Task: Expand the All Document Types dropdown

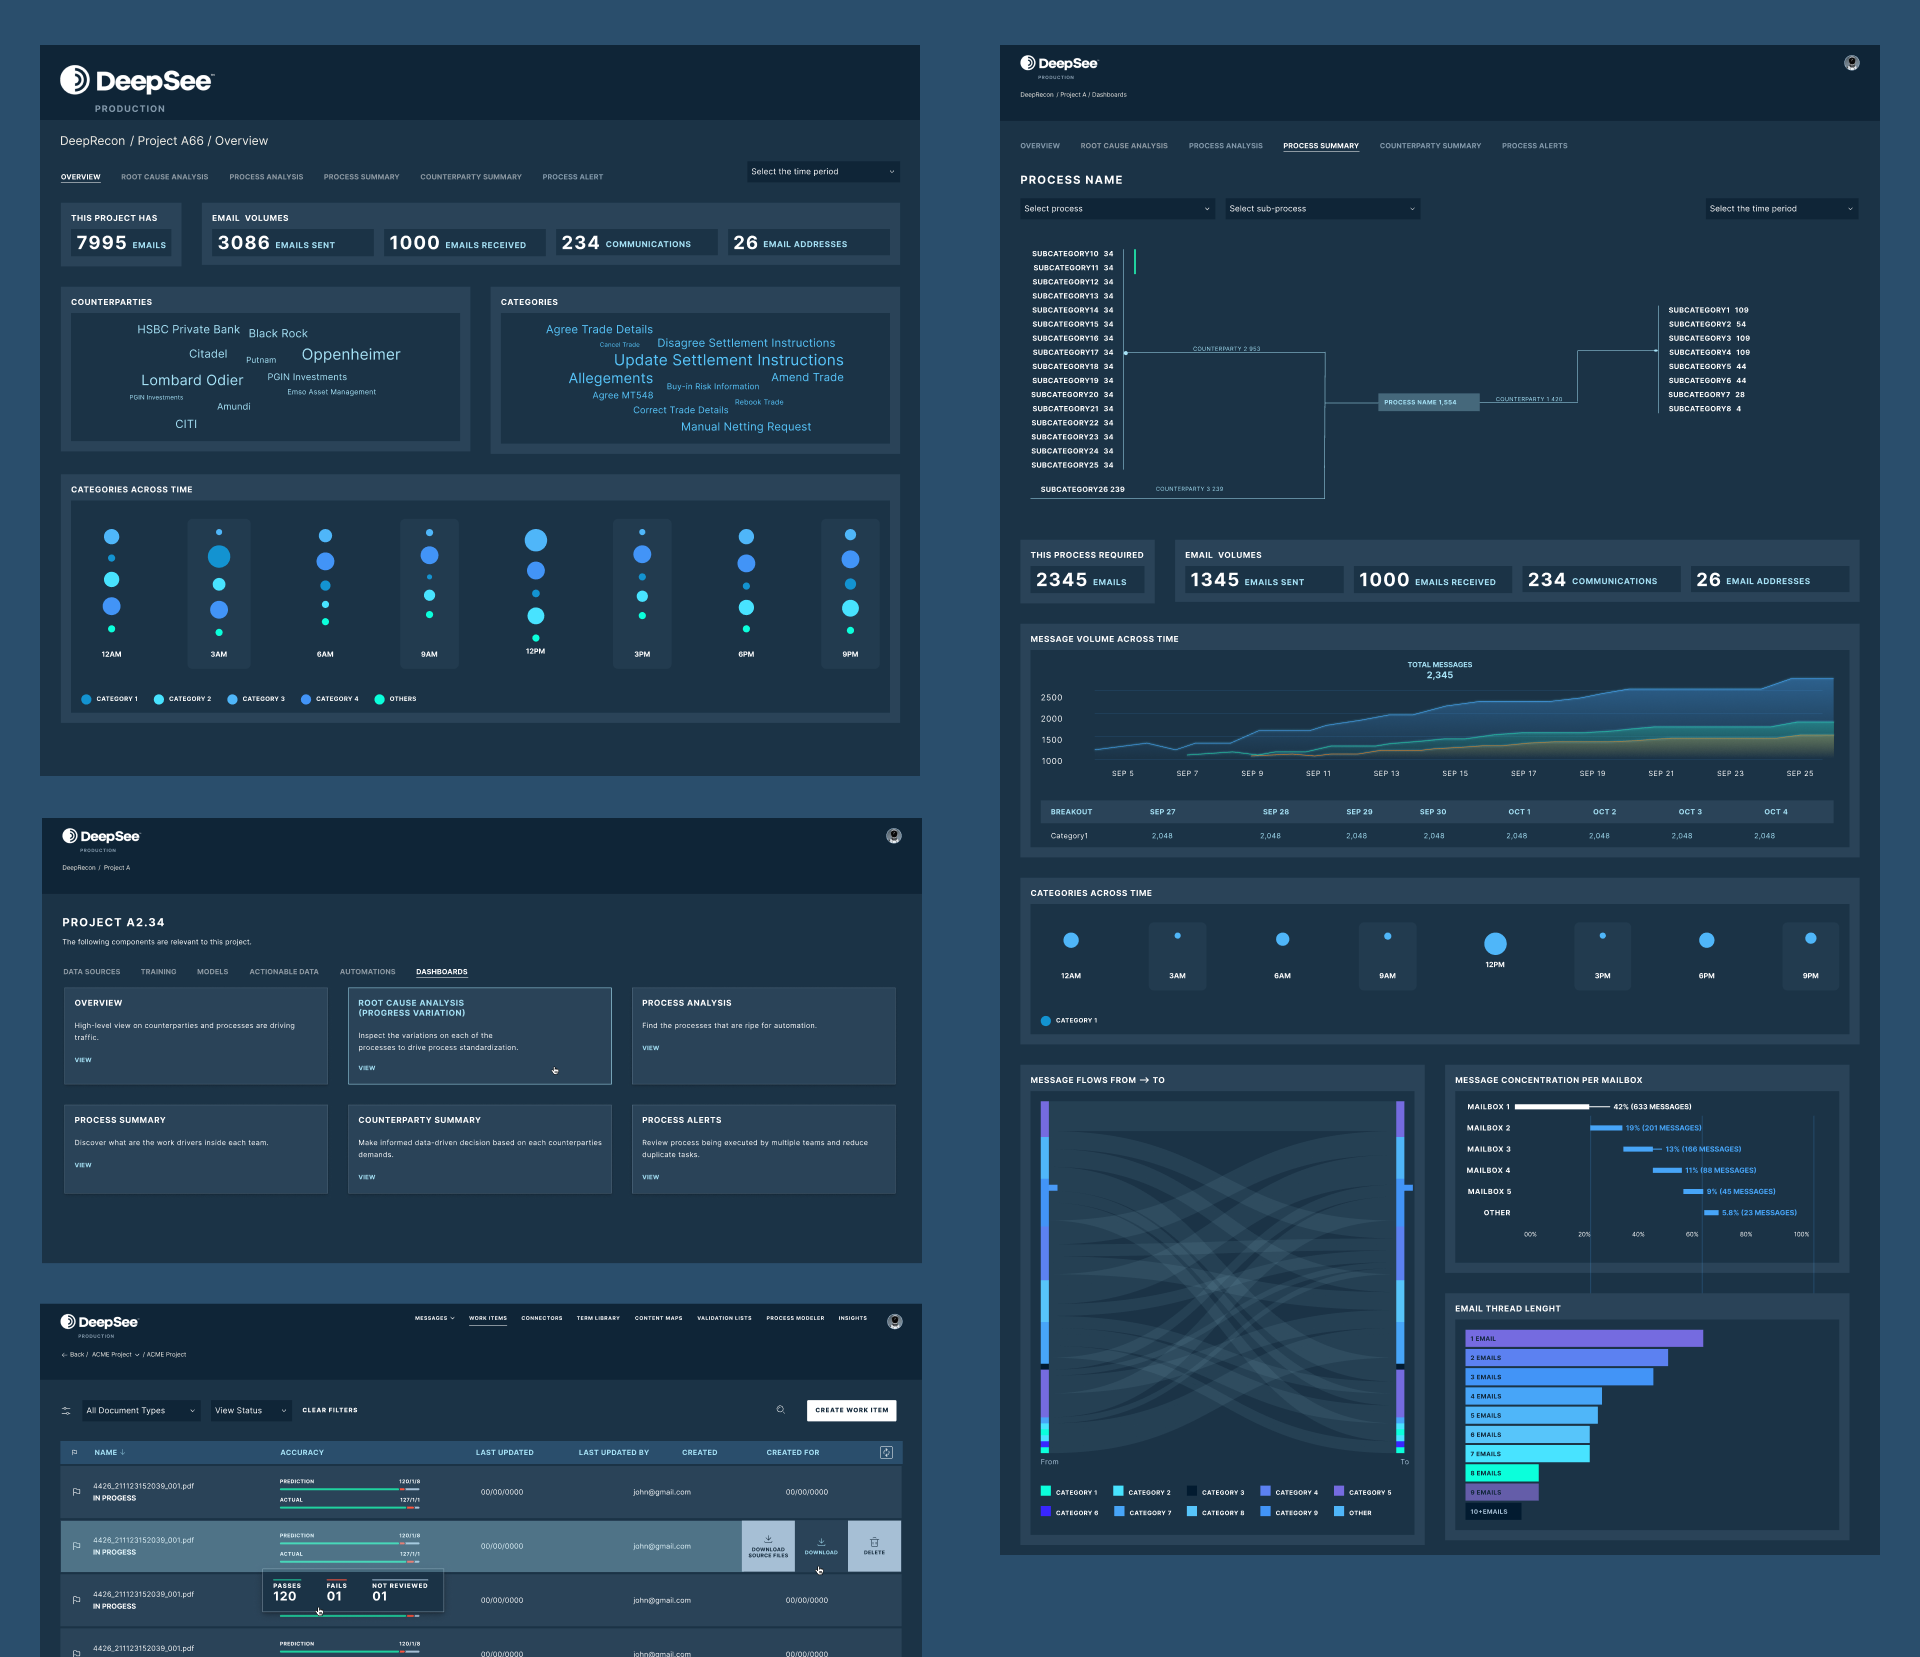Action: (140, 1411)
